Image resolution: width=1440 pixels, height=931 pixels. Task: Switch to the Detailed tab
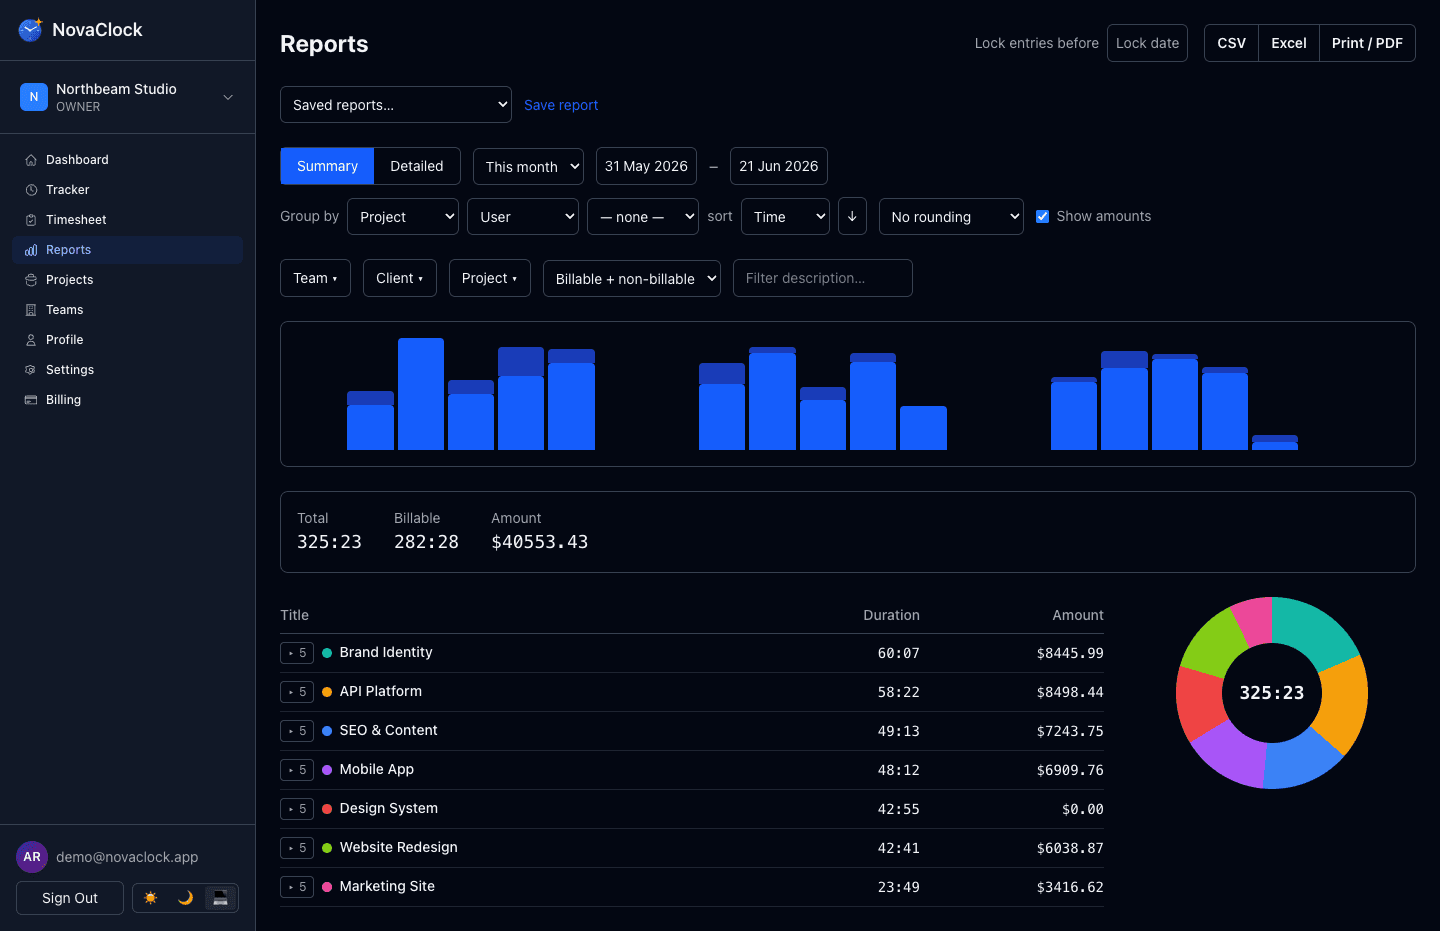[x=417, y=166]
